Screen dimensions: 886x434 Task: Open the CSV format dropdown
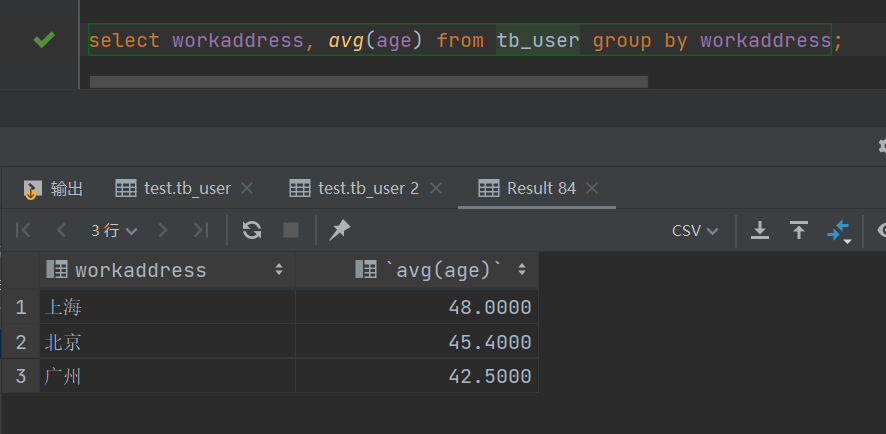pyautogui.click(x=695, y=230)
